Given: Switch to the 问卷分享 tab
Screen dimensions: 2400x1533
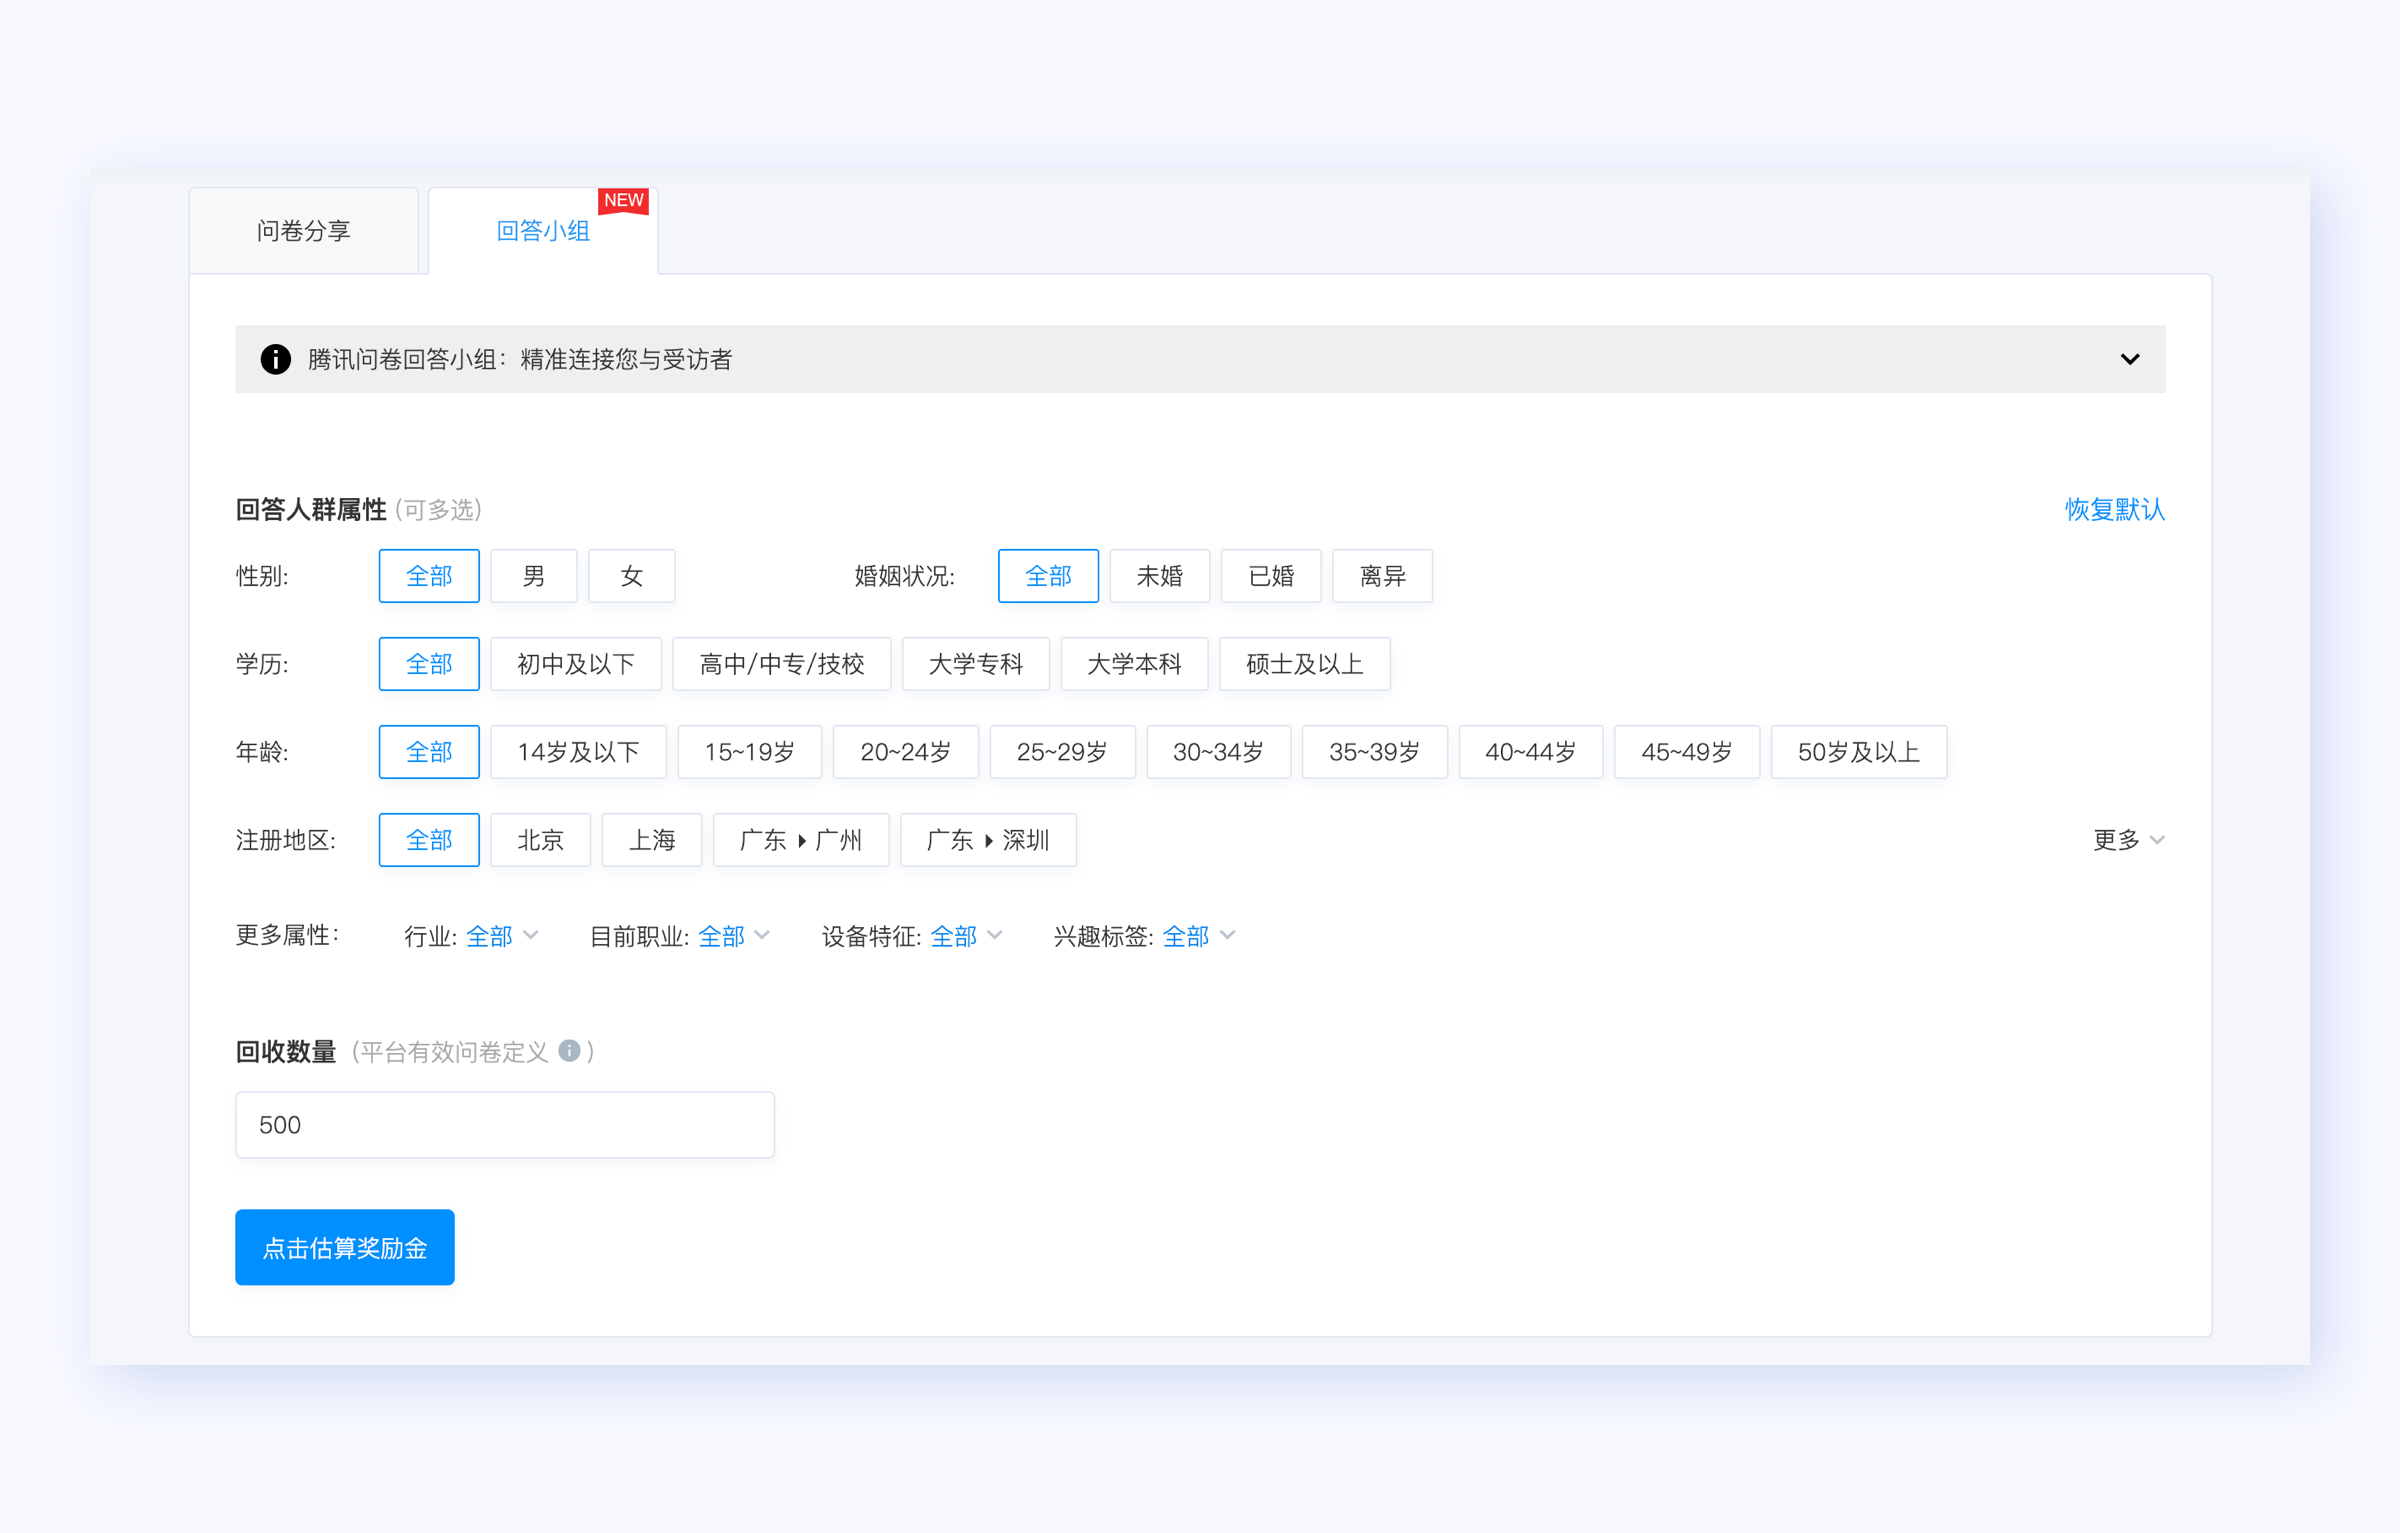Looking at the screenshot, I should tap(303, 231).
